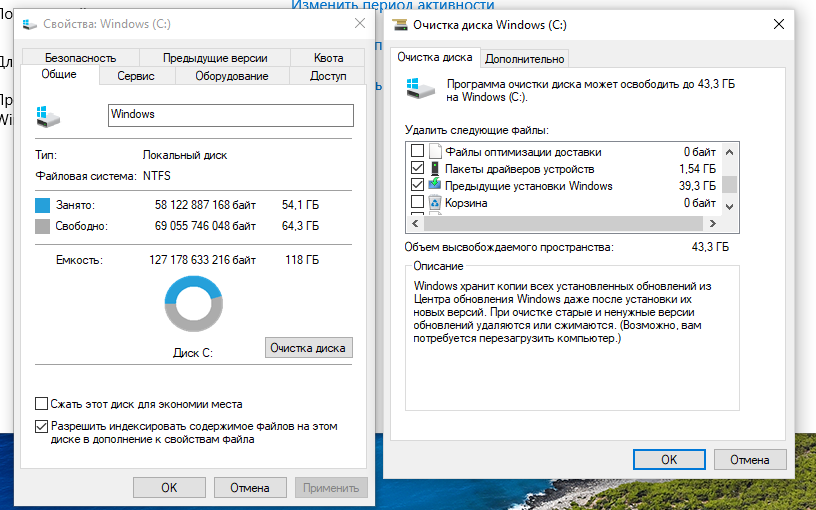Click the delivery optimization files page icon

435,151
